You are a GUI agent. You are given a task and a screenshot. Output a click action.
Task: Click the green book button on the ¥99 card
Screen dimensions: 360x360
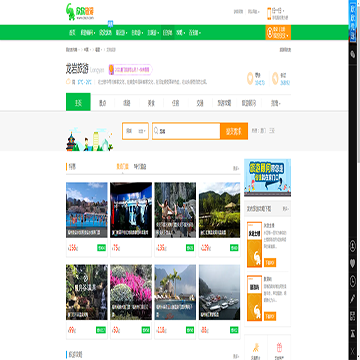pyautogui.click(x=101, y=330)
